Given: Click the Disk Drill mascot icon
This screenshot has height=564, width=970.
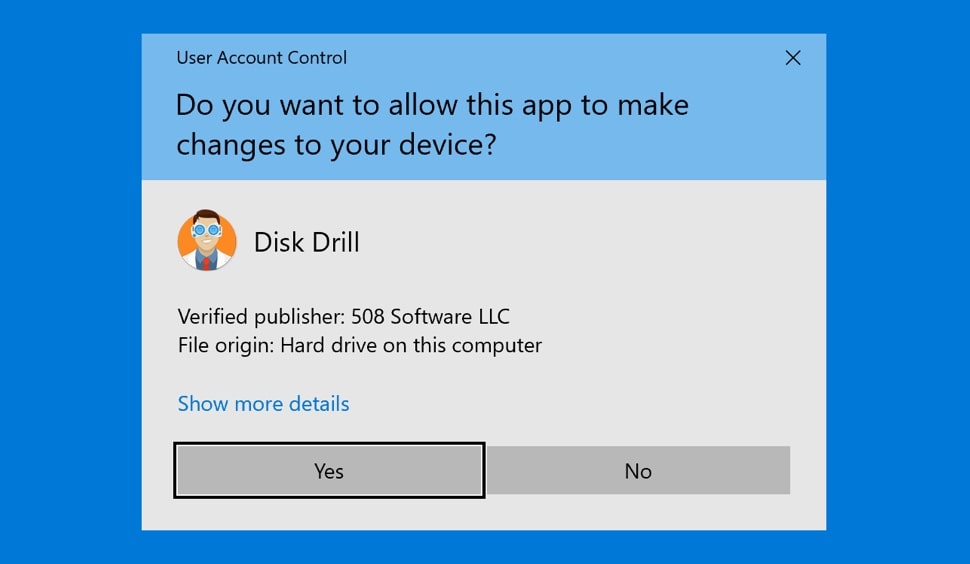Looking at the screenshot, I should [207, 241].
